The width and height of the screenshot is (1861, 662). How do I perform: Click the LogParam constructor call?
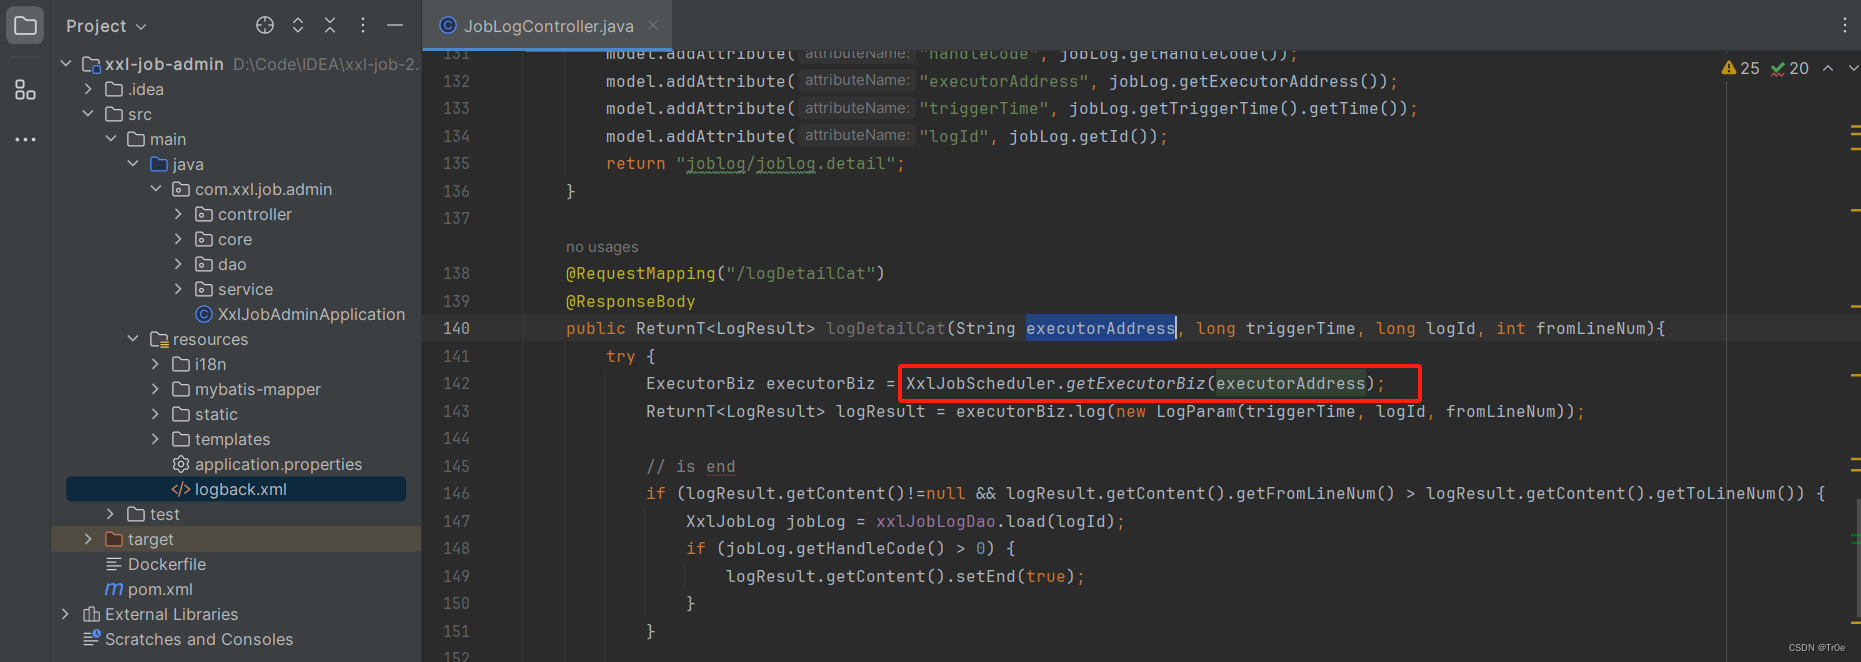pos(1196,411)
